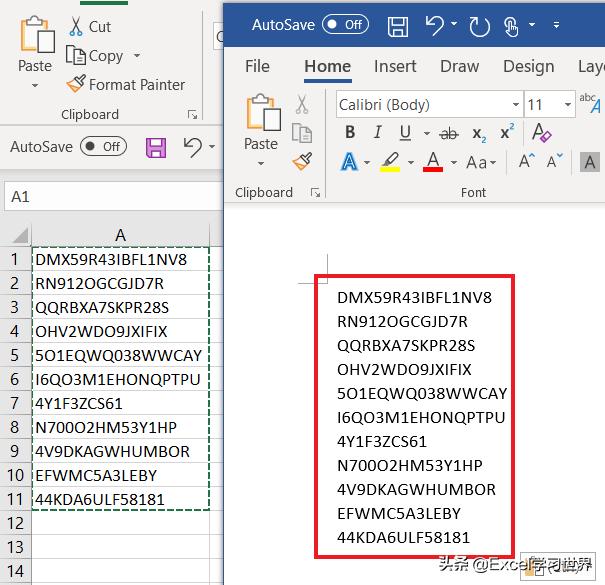Open Excel Clipboard pane dialog launcher
This screenshot has height=585, width=605.
tap(192, 115)
